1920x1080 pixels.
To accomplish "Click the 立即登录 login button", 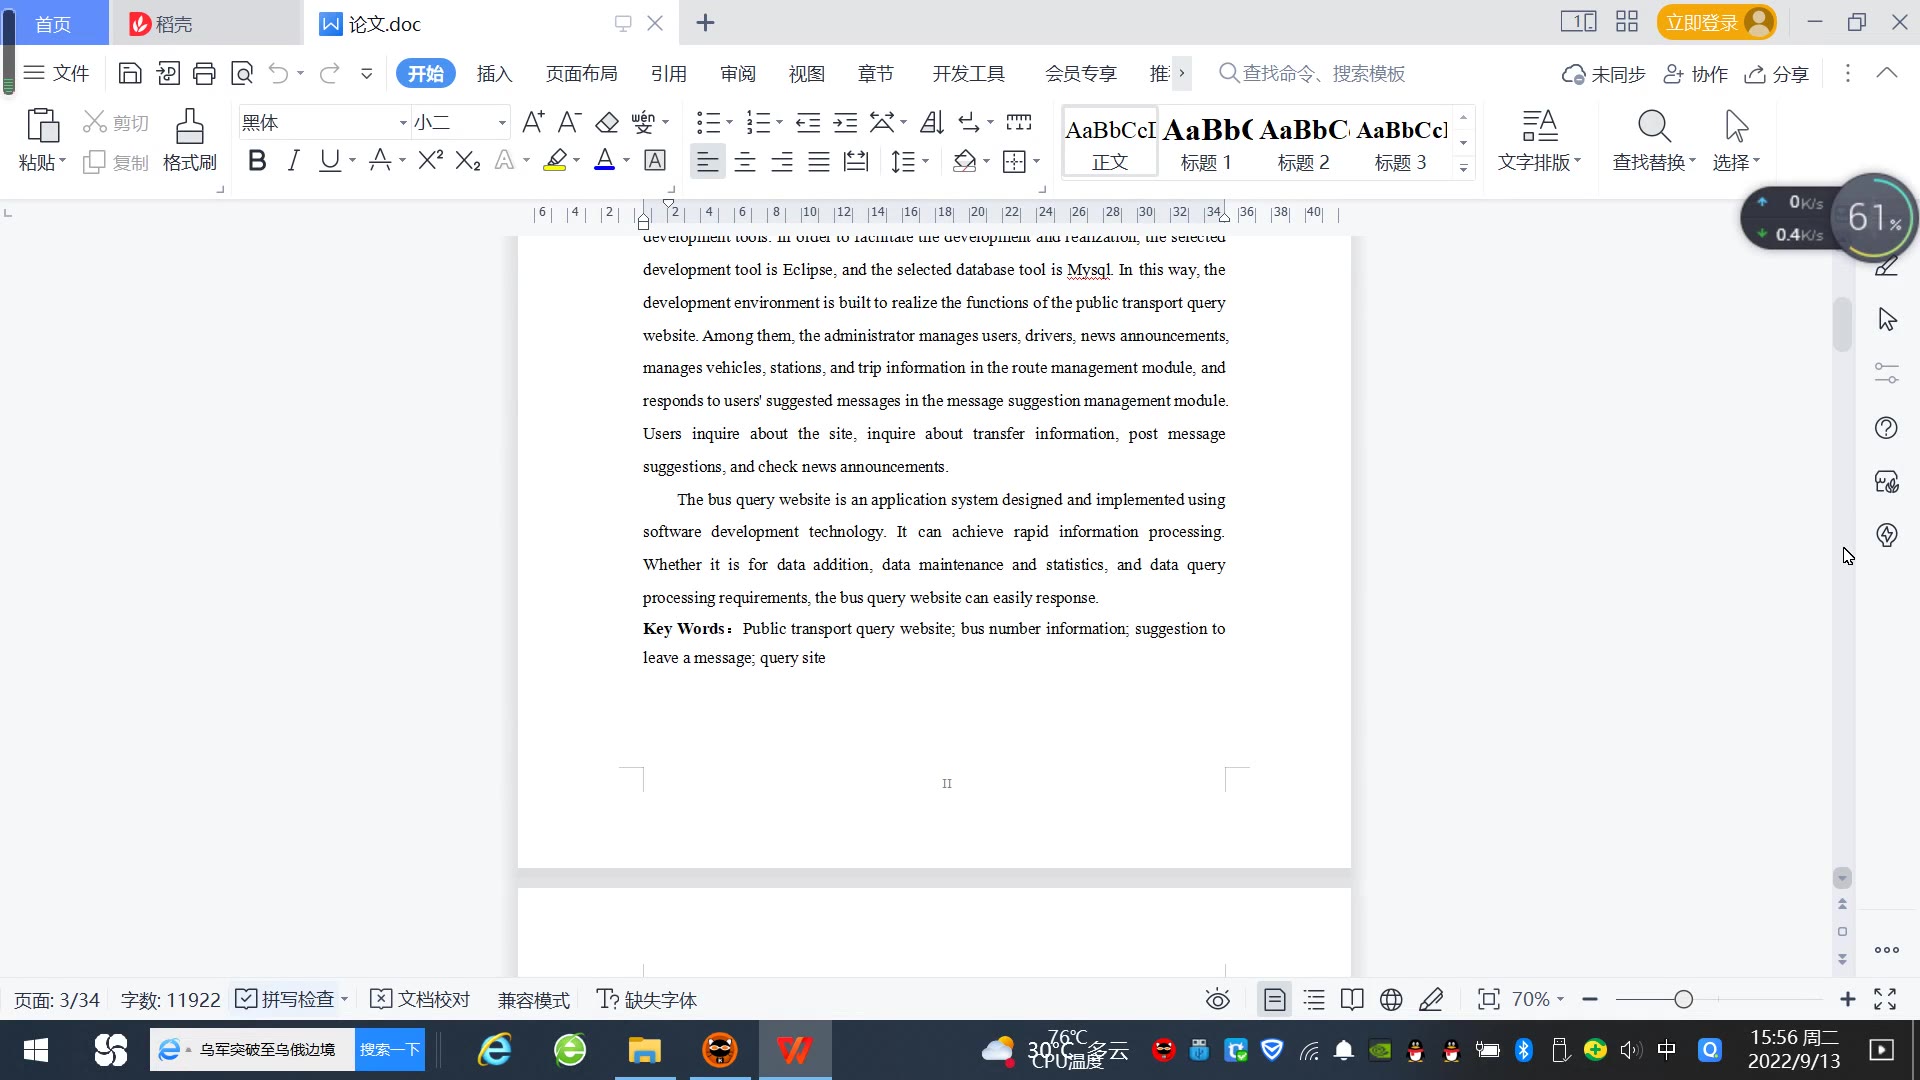I will tap(1702, 22).
